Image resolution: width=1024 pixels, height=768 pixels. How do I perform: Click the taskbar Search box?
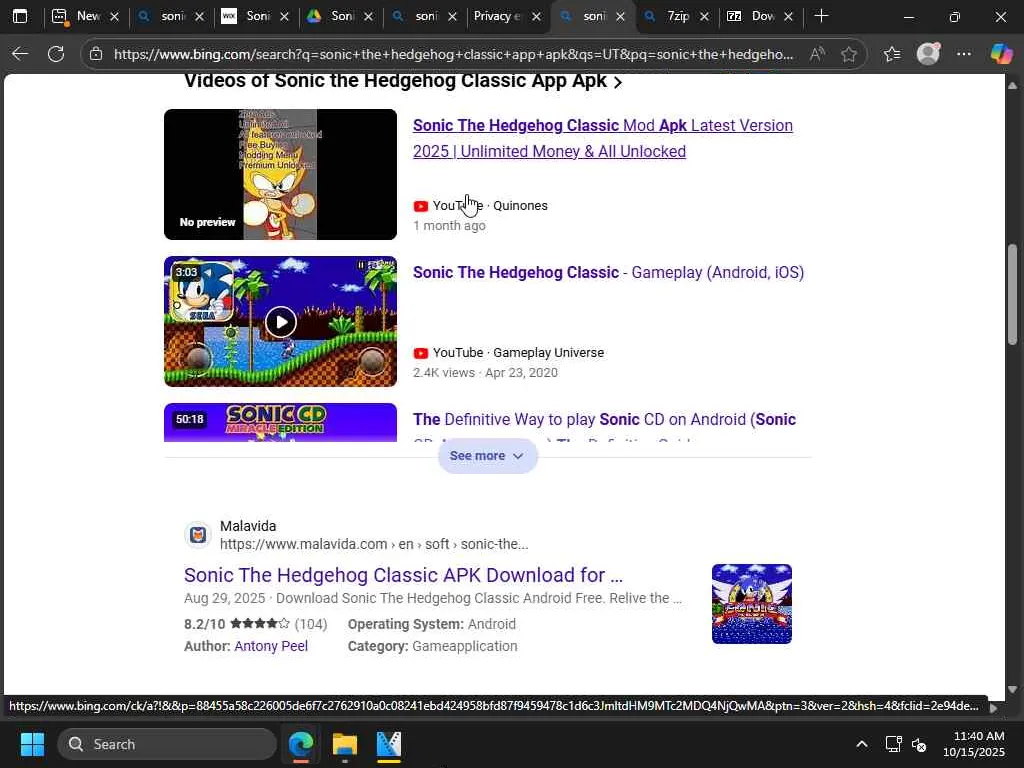[167, 744]
